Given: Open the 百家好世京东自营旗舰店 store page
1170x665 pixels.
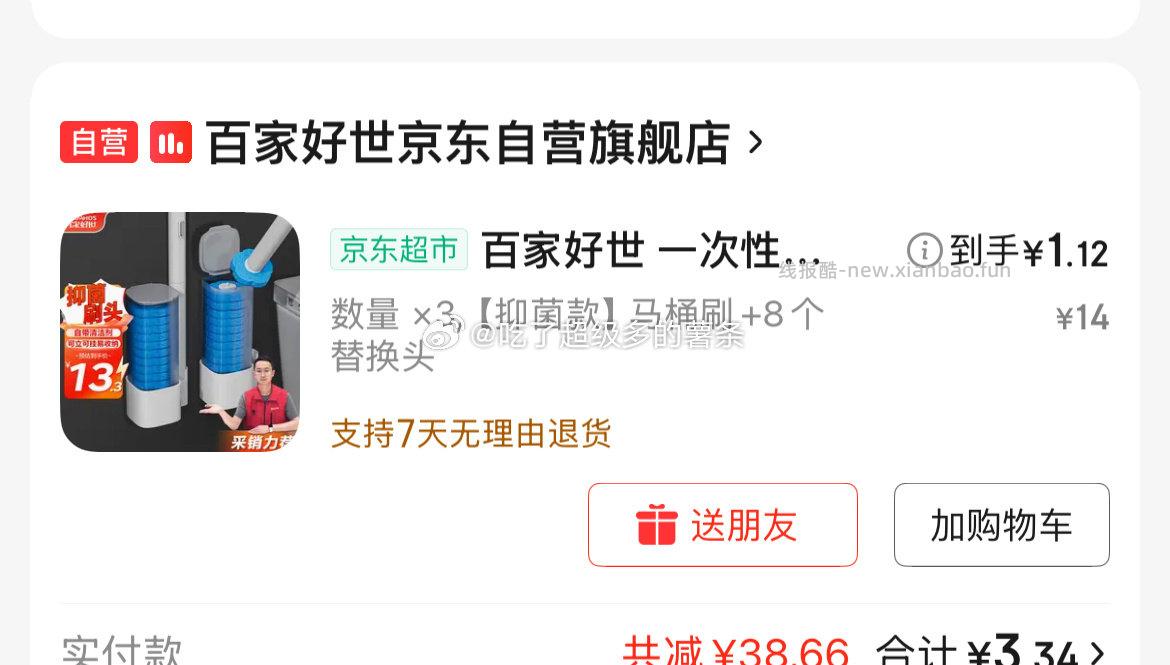Looking at the screenshot, I should (468, 143).
